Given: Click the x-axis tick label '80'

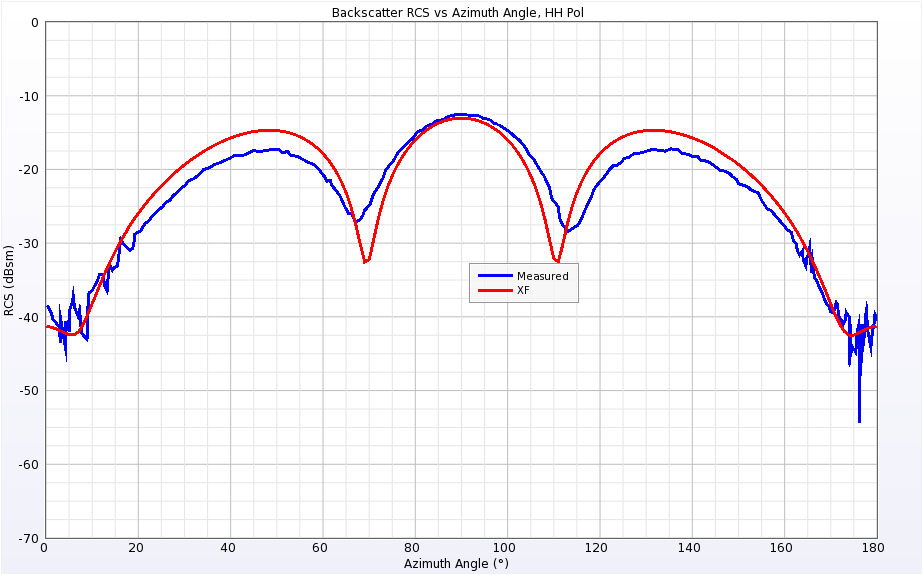Looking at the screenshot, I should tap(413, 548).
